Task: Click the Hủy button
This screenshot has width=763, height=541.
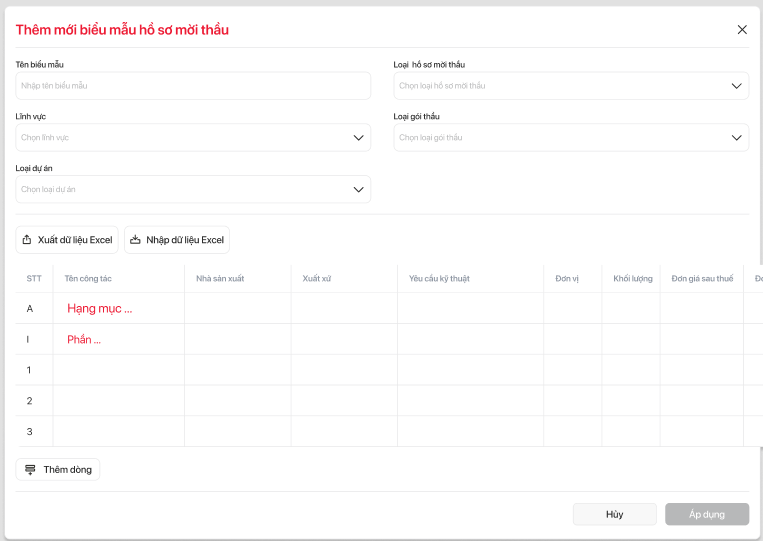Action: click(614, 514)
